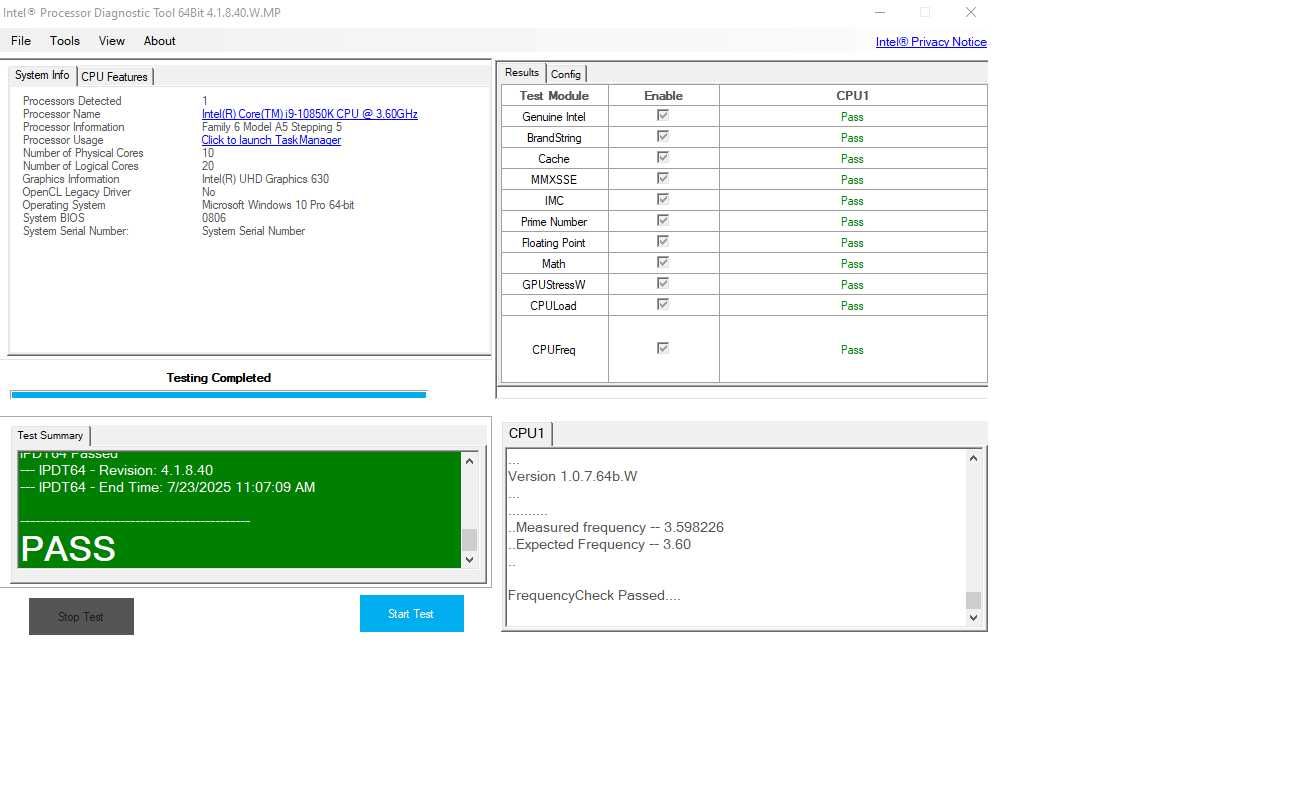Image resolution: width=1292 pixels, height=791 pixels.
Task: Click the Stop Test button
Action: (81, 616)
